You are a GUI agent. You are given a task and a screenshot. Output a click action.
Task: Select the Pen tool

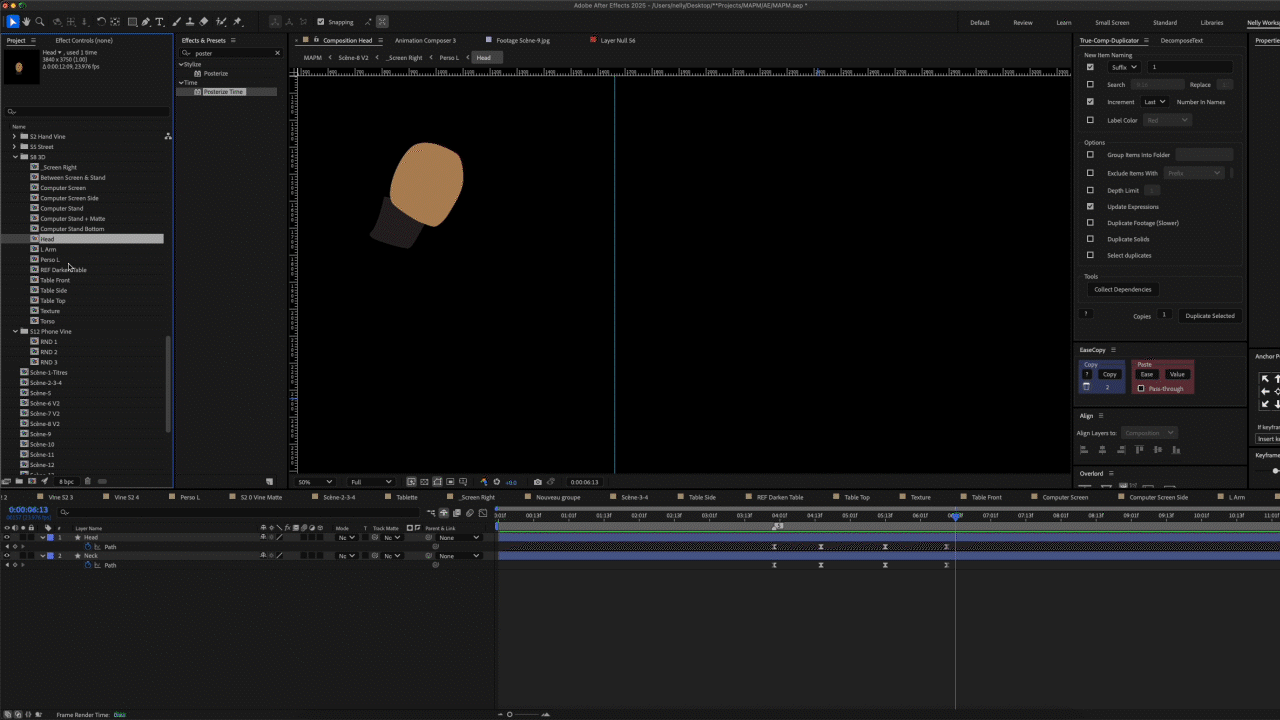coord(146,22)
